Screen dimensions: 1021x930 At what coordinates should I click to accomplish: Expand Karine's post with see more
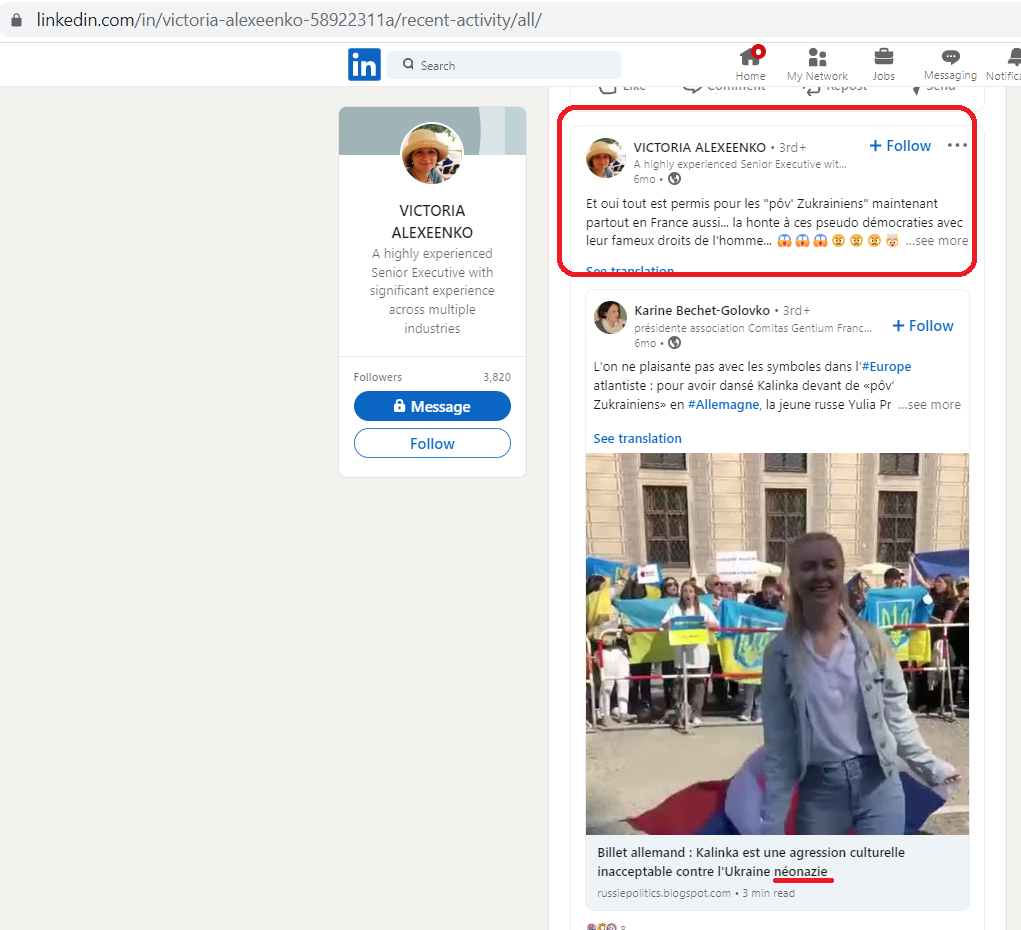pyautogui.click(x=930, y=404)
